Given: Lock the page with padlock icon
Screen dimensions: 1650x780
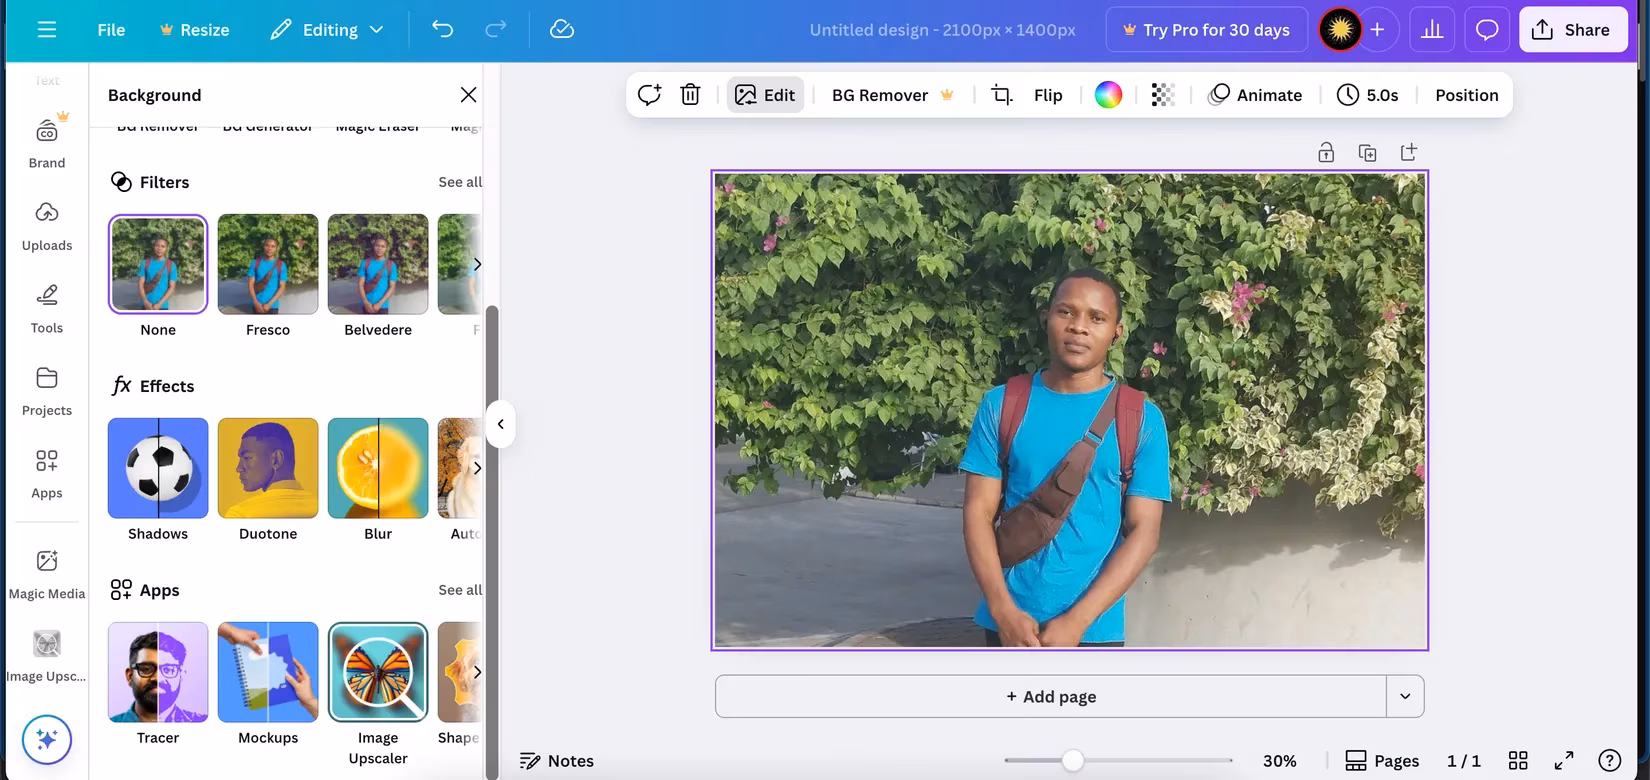Looking at the screenshot, I should (x=1326, y=152).
